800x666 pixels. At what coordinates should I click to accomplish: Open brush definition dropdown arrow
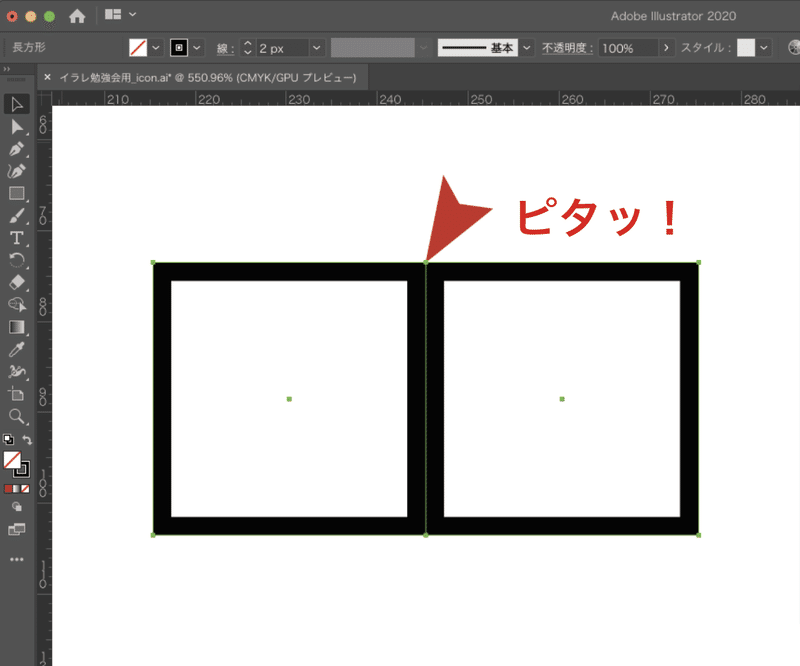[x=527, y=48]
